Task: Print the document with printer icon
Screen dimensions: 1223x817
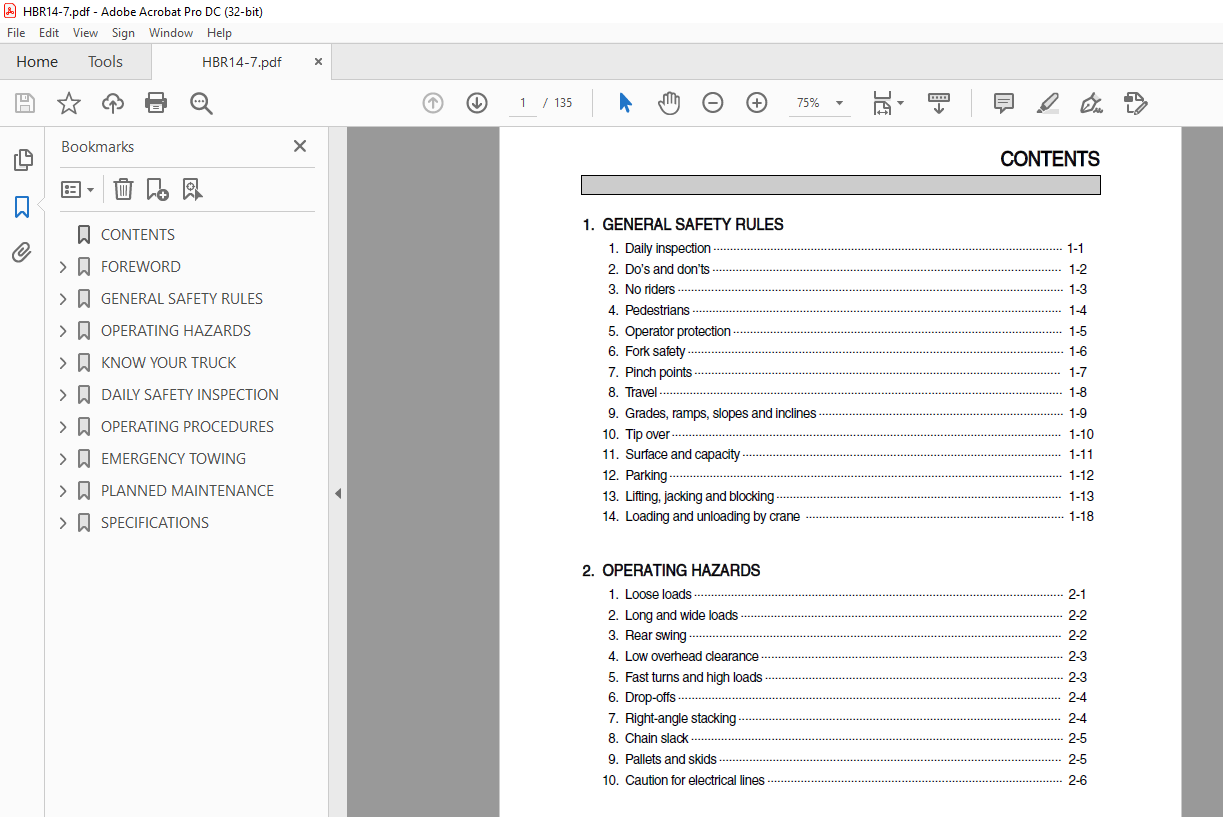Action: tap(156, 103)
